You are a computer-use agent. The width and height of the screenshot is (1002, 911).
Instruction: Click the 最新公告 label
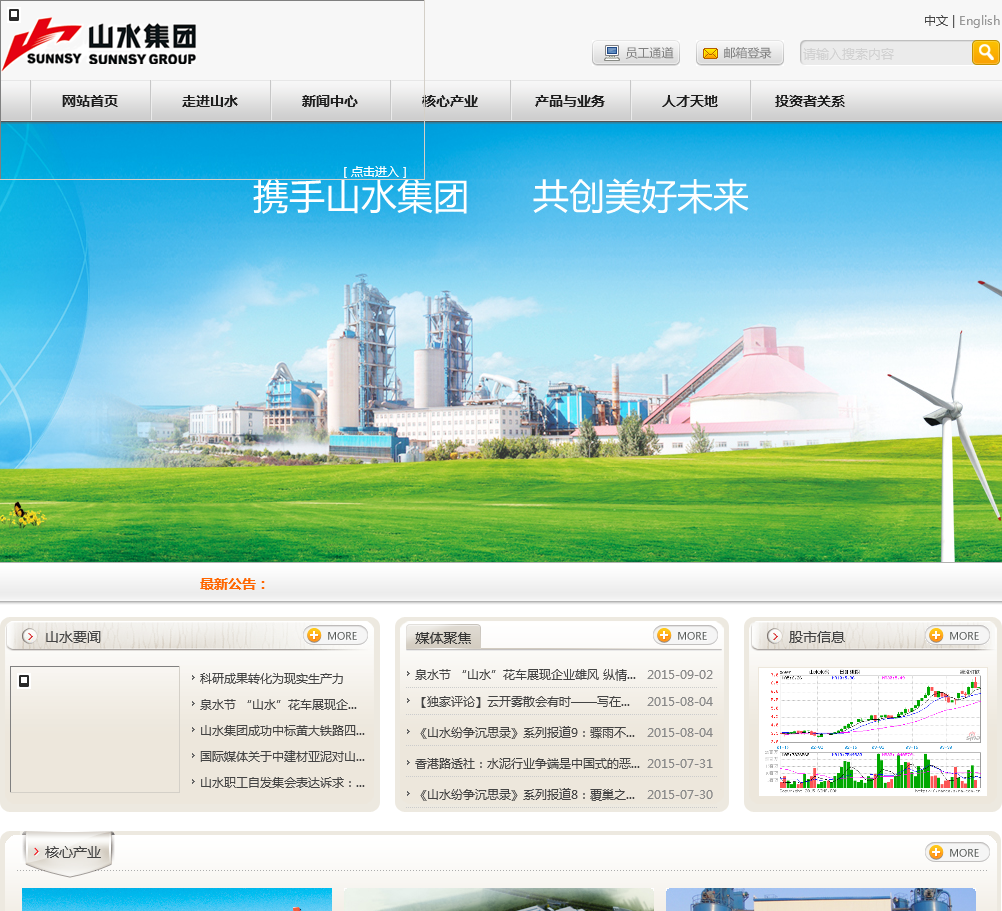(233, 584)
